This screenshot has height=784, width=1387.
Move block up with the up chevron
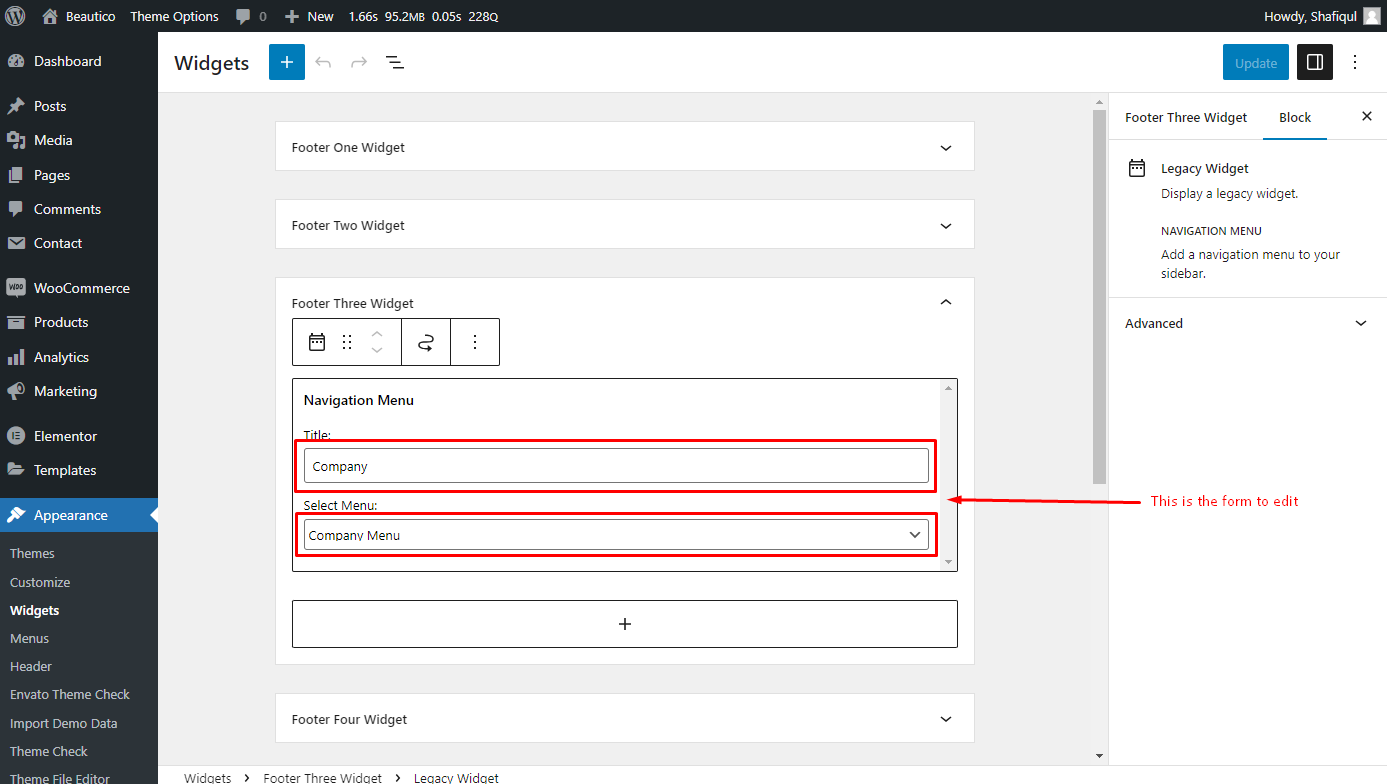tap(377, 332)
